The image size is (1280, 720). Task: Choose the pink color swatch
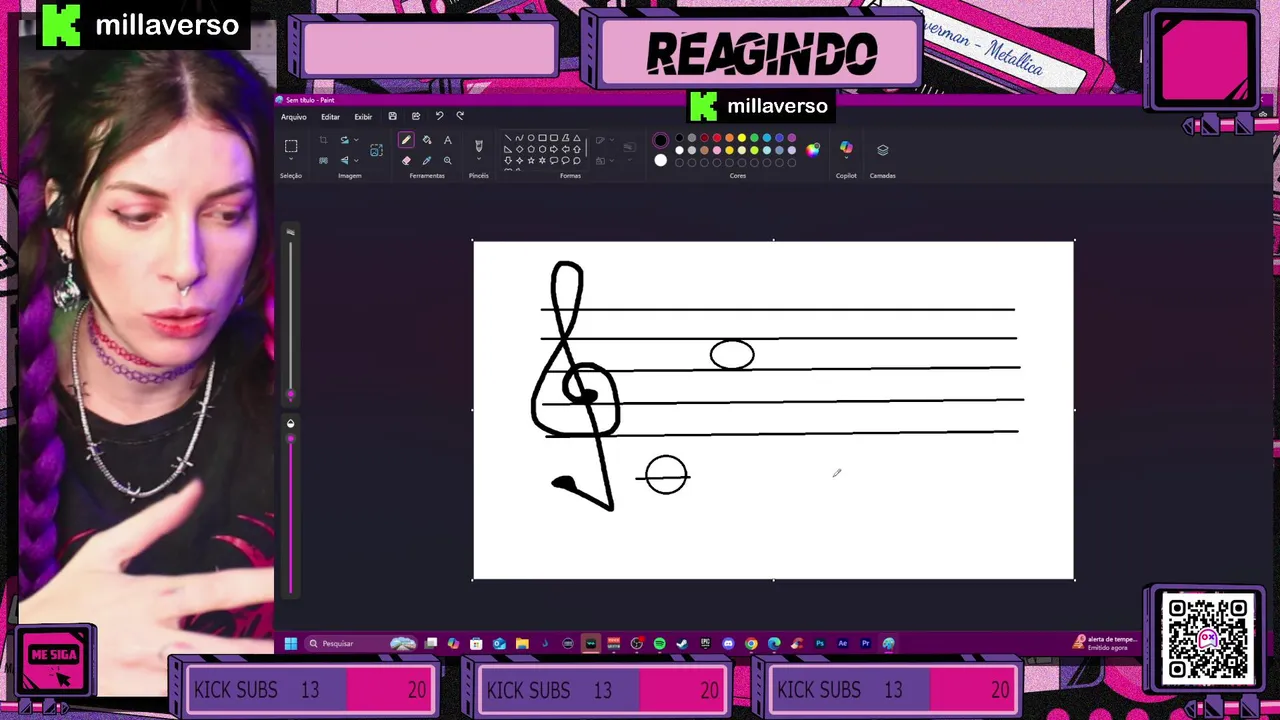[x=717, y=150]
